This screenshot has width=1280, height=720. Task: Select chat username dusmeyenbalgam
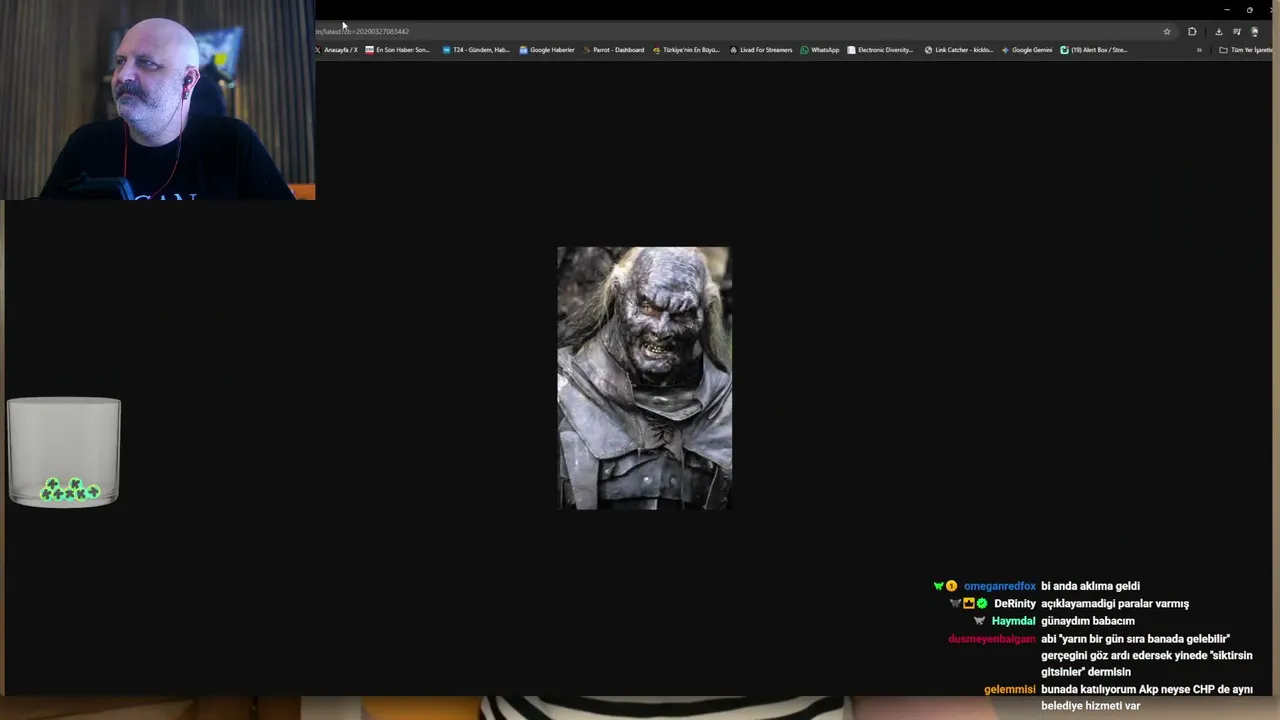pyautogui.click(x=991, y=639)
